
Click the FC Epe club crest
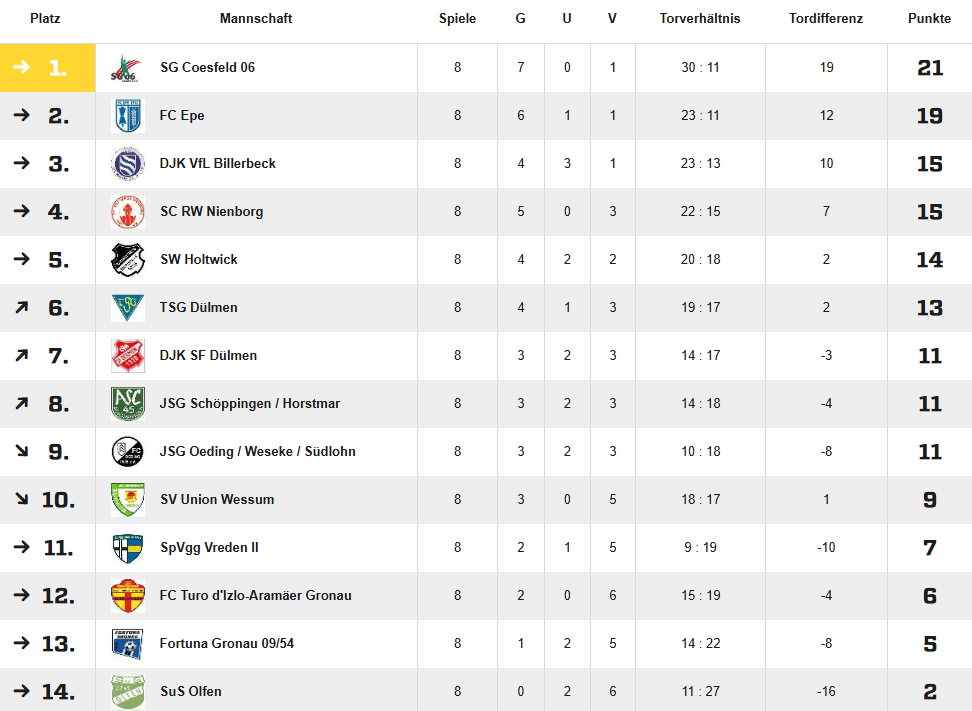[x=128, y=116]
